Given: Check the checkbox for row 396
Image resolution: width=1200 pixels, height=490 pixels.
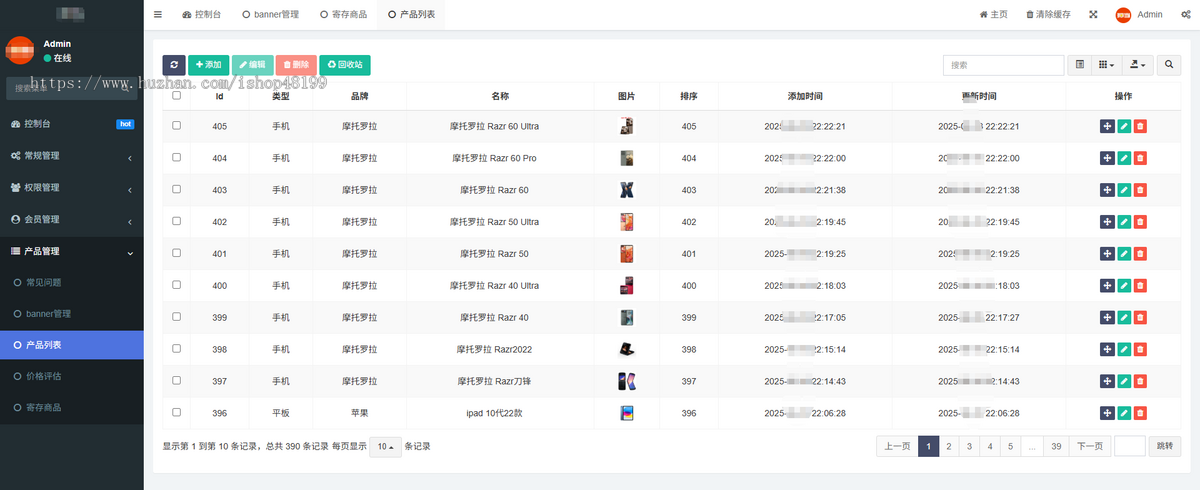Looking at the screenshot, I should pyautogui.click(x=177, y=412).
